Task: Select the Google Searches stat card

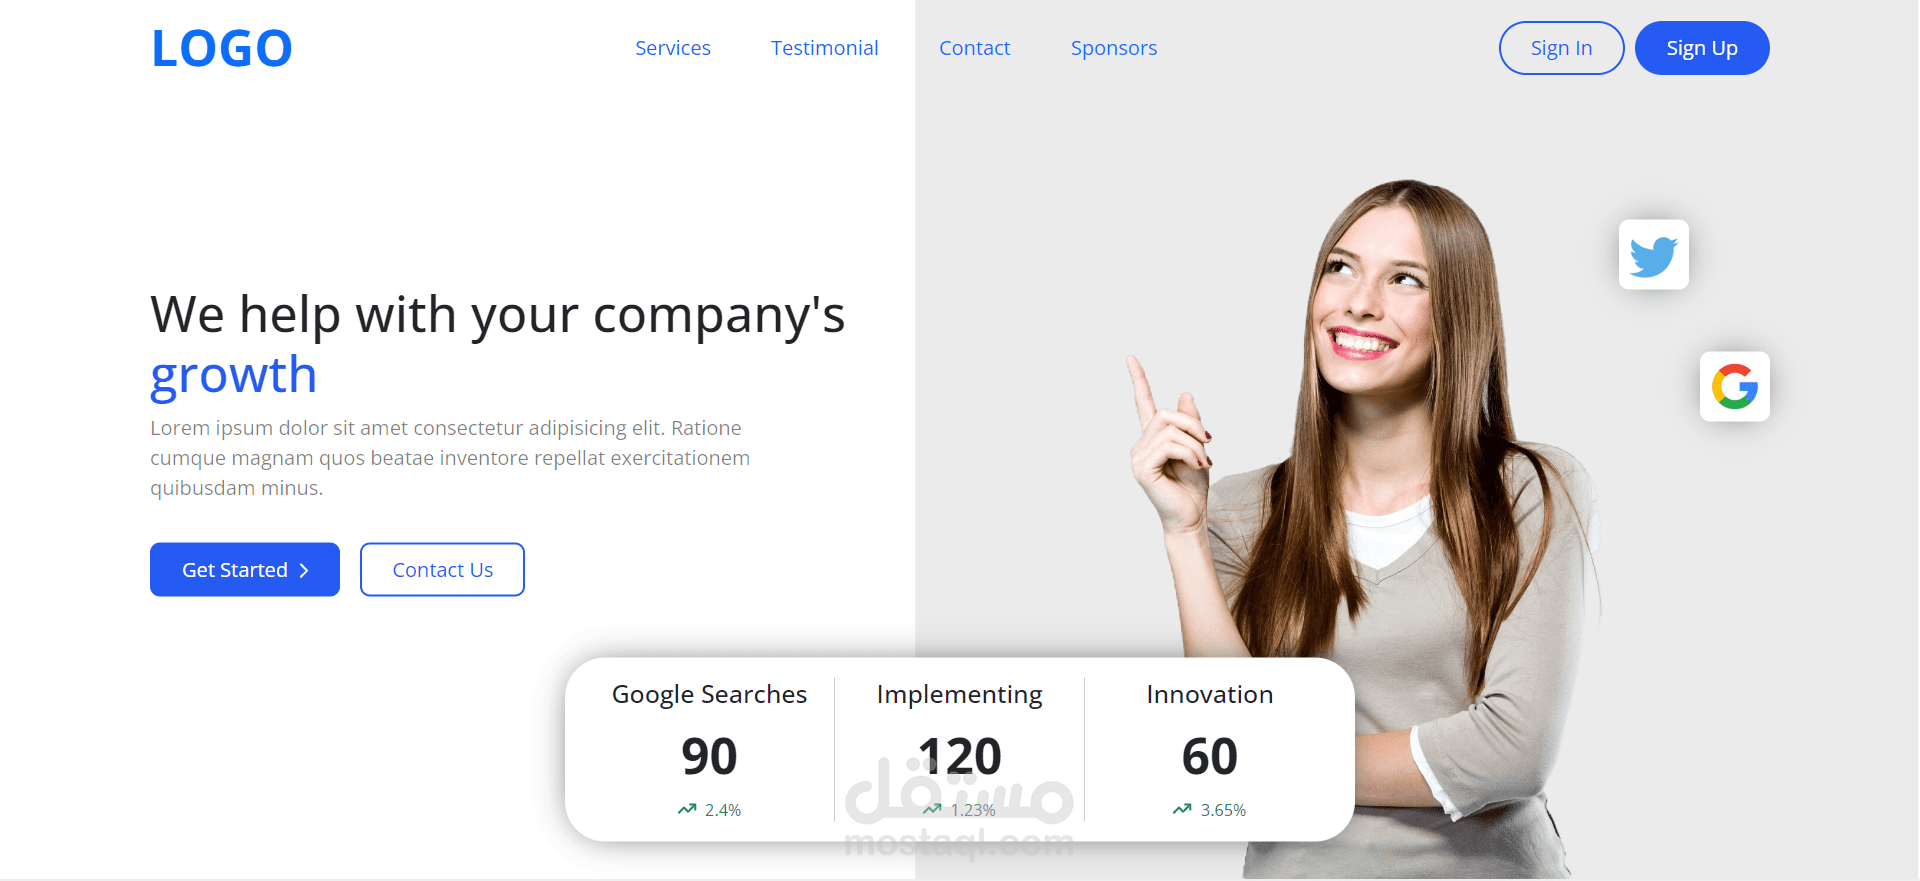Action: [709, 749]
